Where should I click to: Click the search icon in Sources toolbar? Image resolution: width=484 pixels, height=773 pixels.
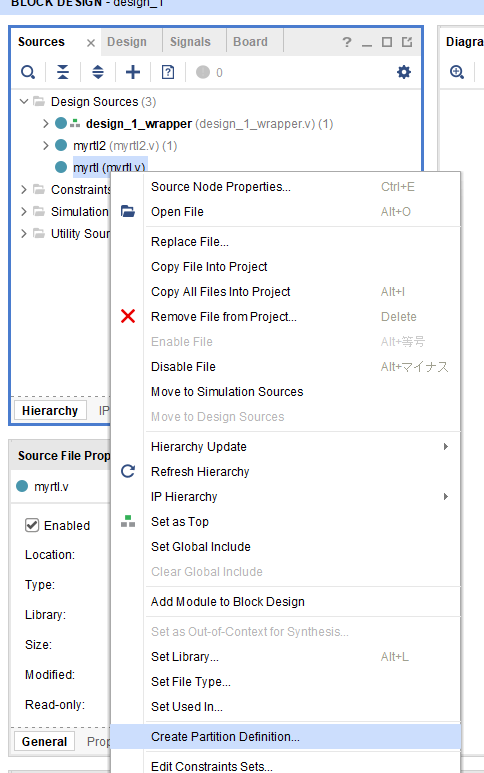tap(28, 72)
